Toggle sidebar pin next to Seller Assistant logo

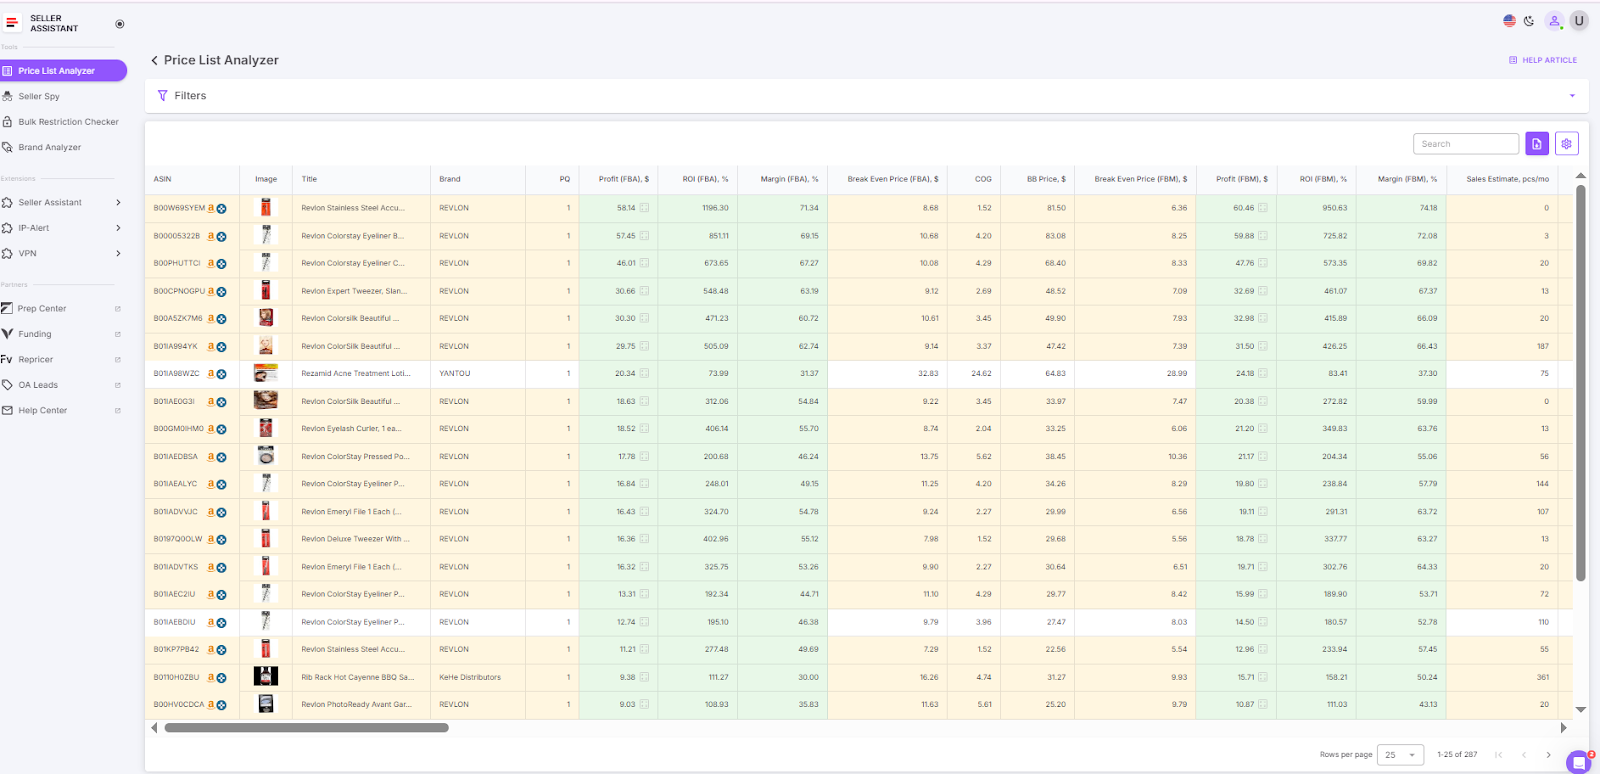(x=120, y=23)
